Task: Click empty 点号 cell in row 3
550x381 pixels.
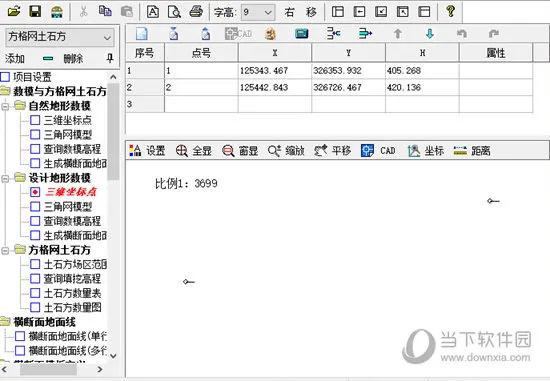Action: (x=201, y=104)
